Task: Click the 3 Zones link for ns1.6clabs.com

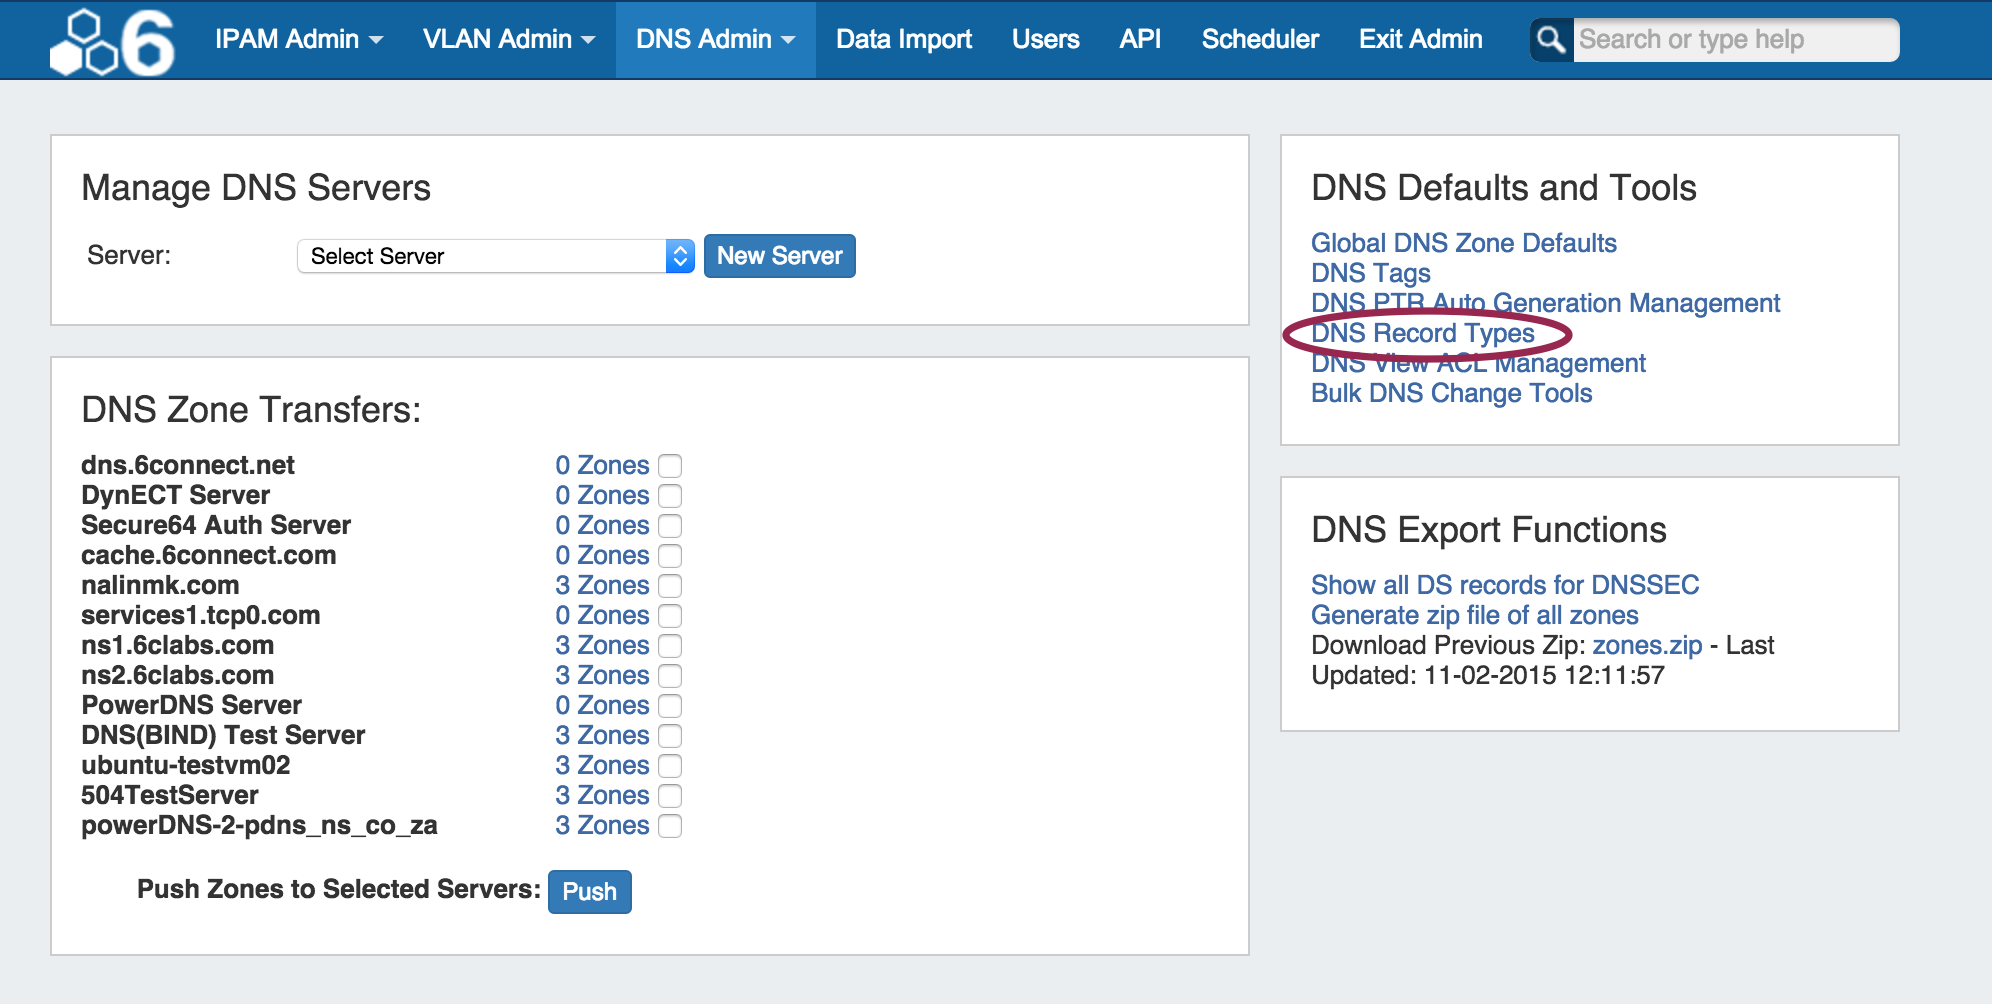Action: pyautogui.click(x=602, y=646)
